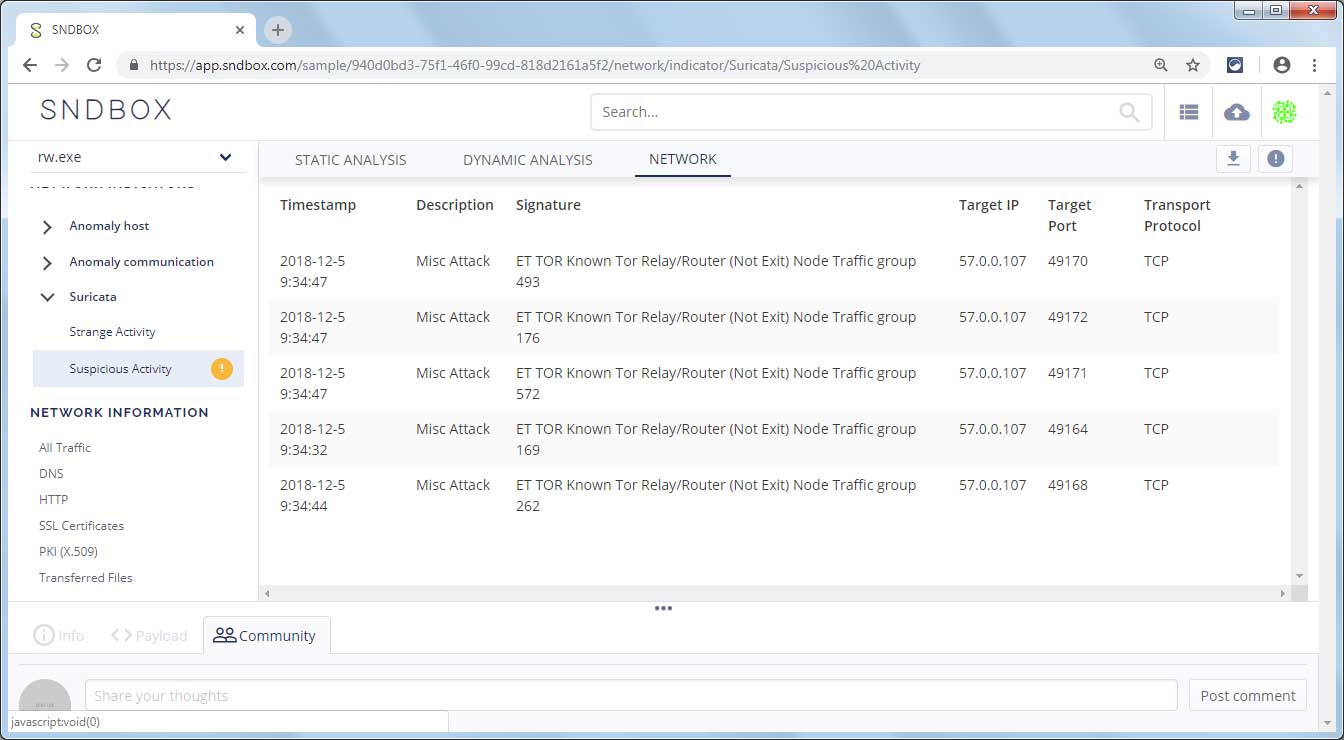Open PKI (X.509) link

(68, 552)
